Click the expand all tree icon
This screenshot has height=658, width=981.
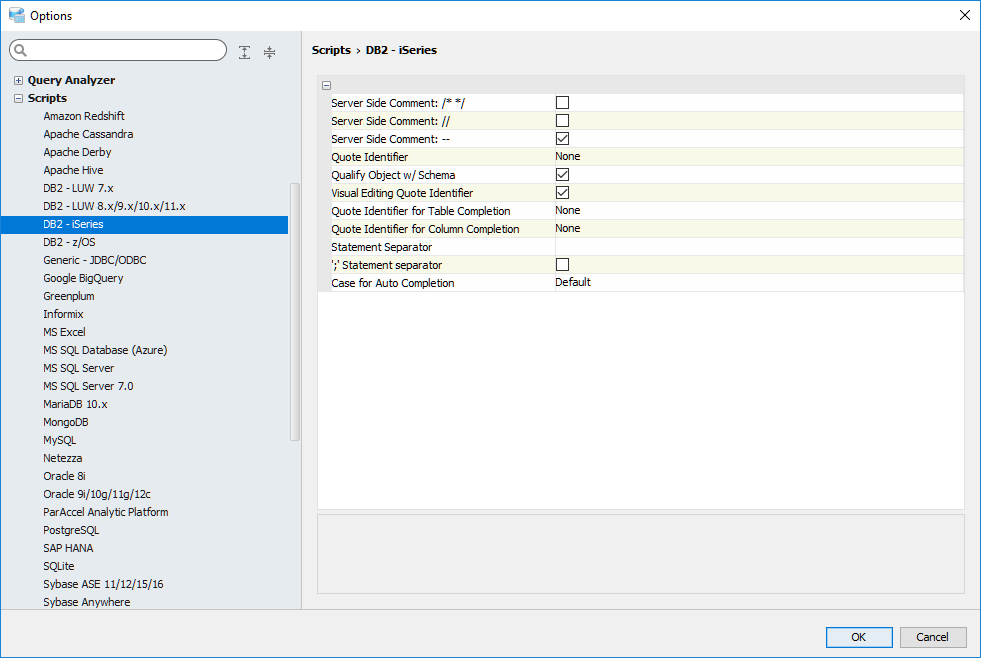(245, 52)
